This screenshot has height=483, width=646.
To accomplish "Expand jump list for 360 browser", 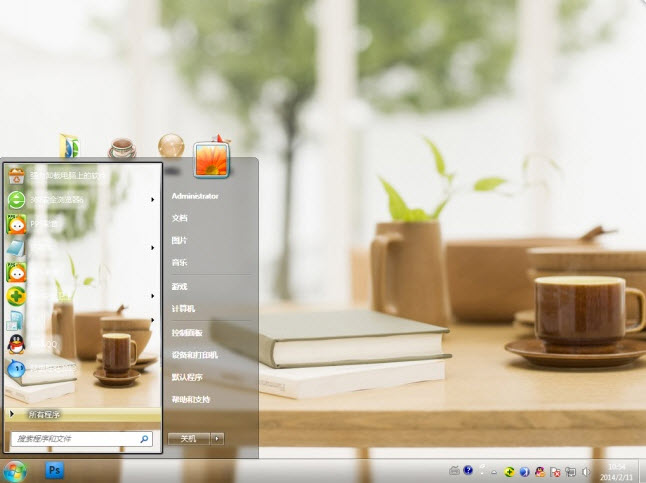I will coord(152,200).
